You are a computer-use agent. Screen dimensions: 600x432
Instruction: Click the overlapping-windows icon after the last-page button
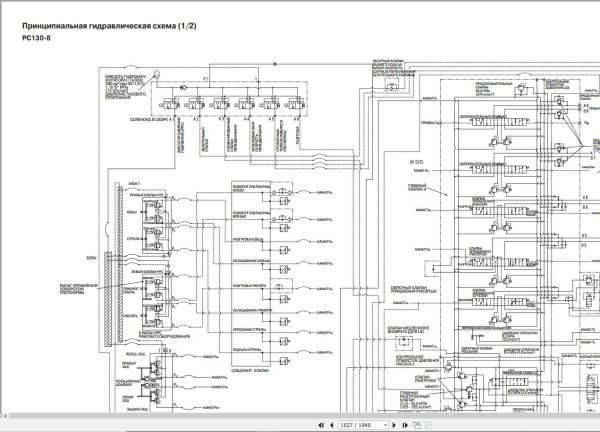pyautogui.click(x=417, y=425)
